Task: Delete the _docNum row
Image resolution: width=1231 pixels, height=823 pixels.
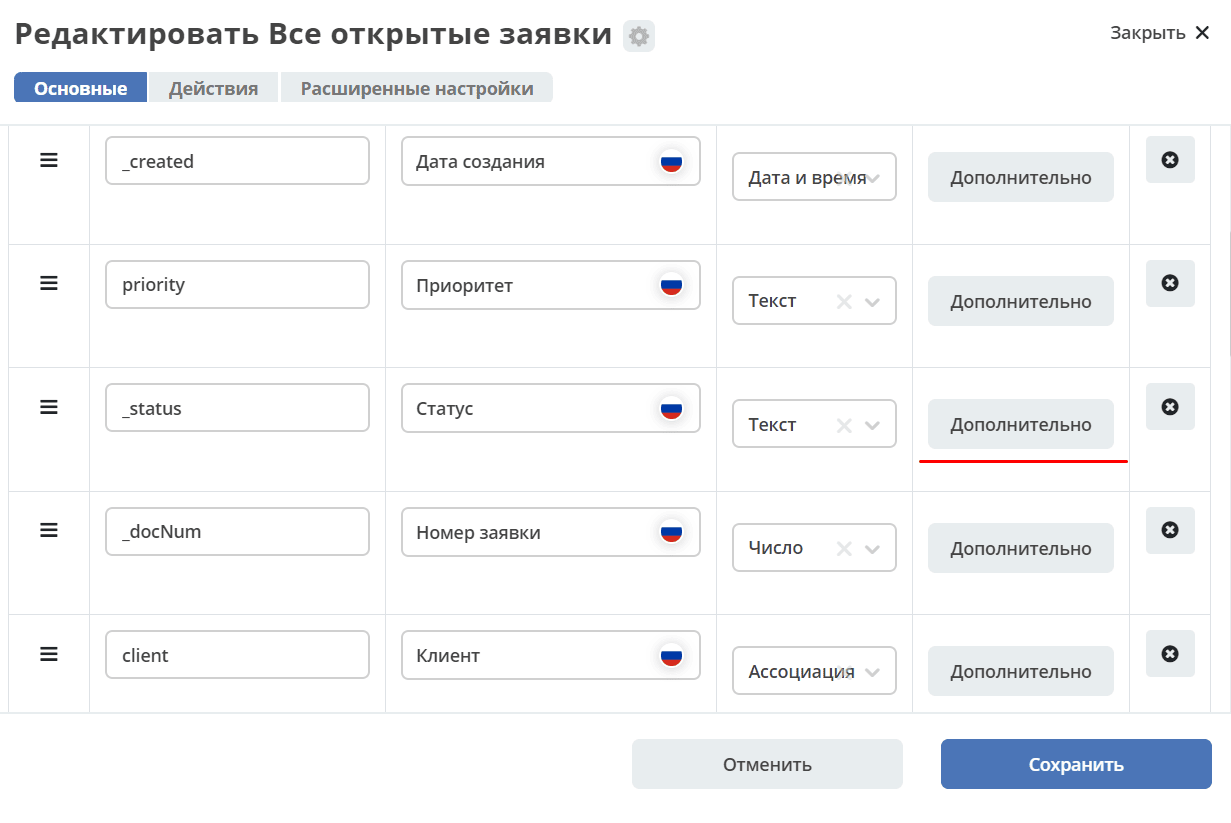Action: coord(1170,530)
